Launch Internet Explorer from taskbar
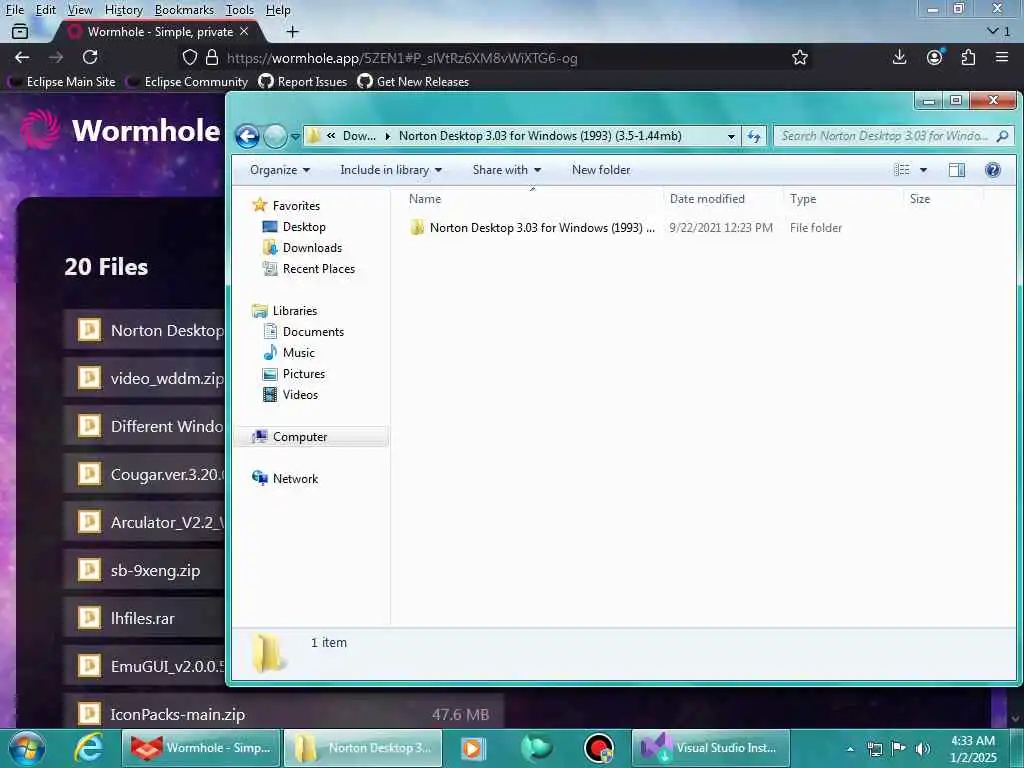The image size is (1024, 768). [x=88, y=748]
